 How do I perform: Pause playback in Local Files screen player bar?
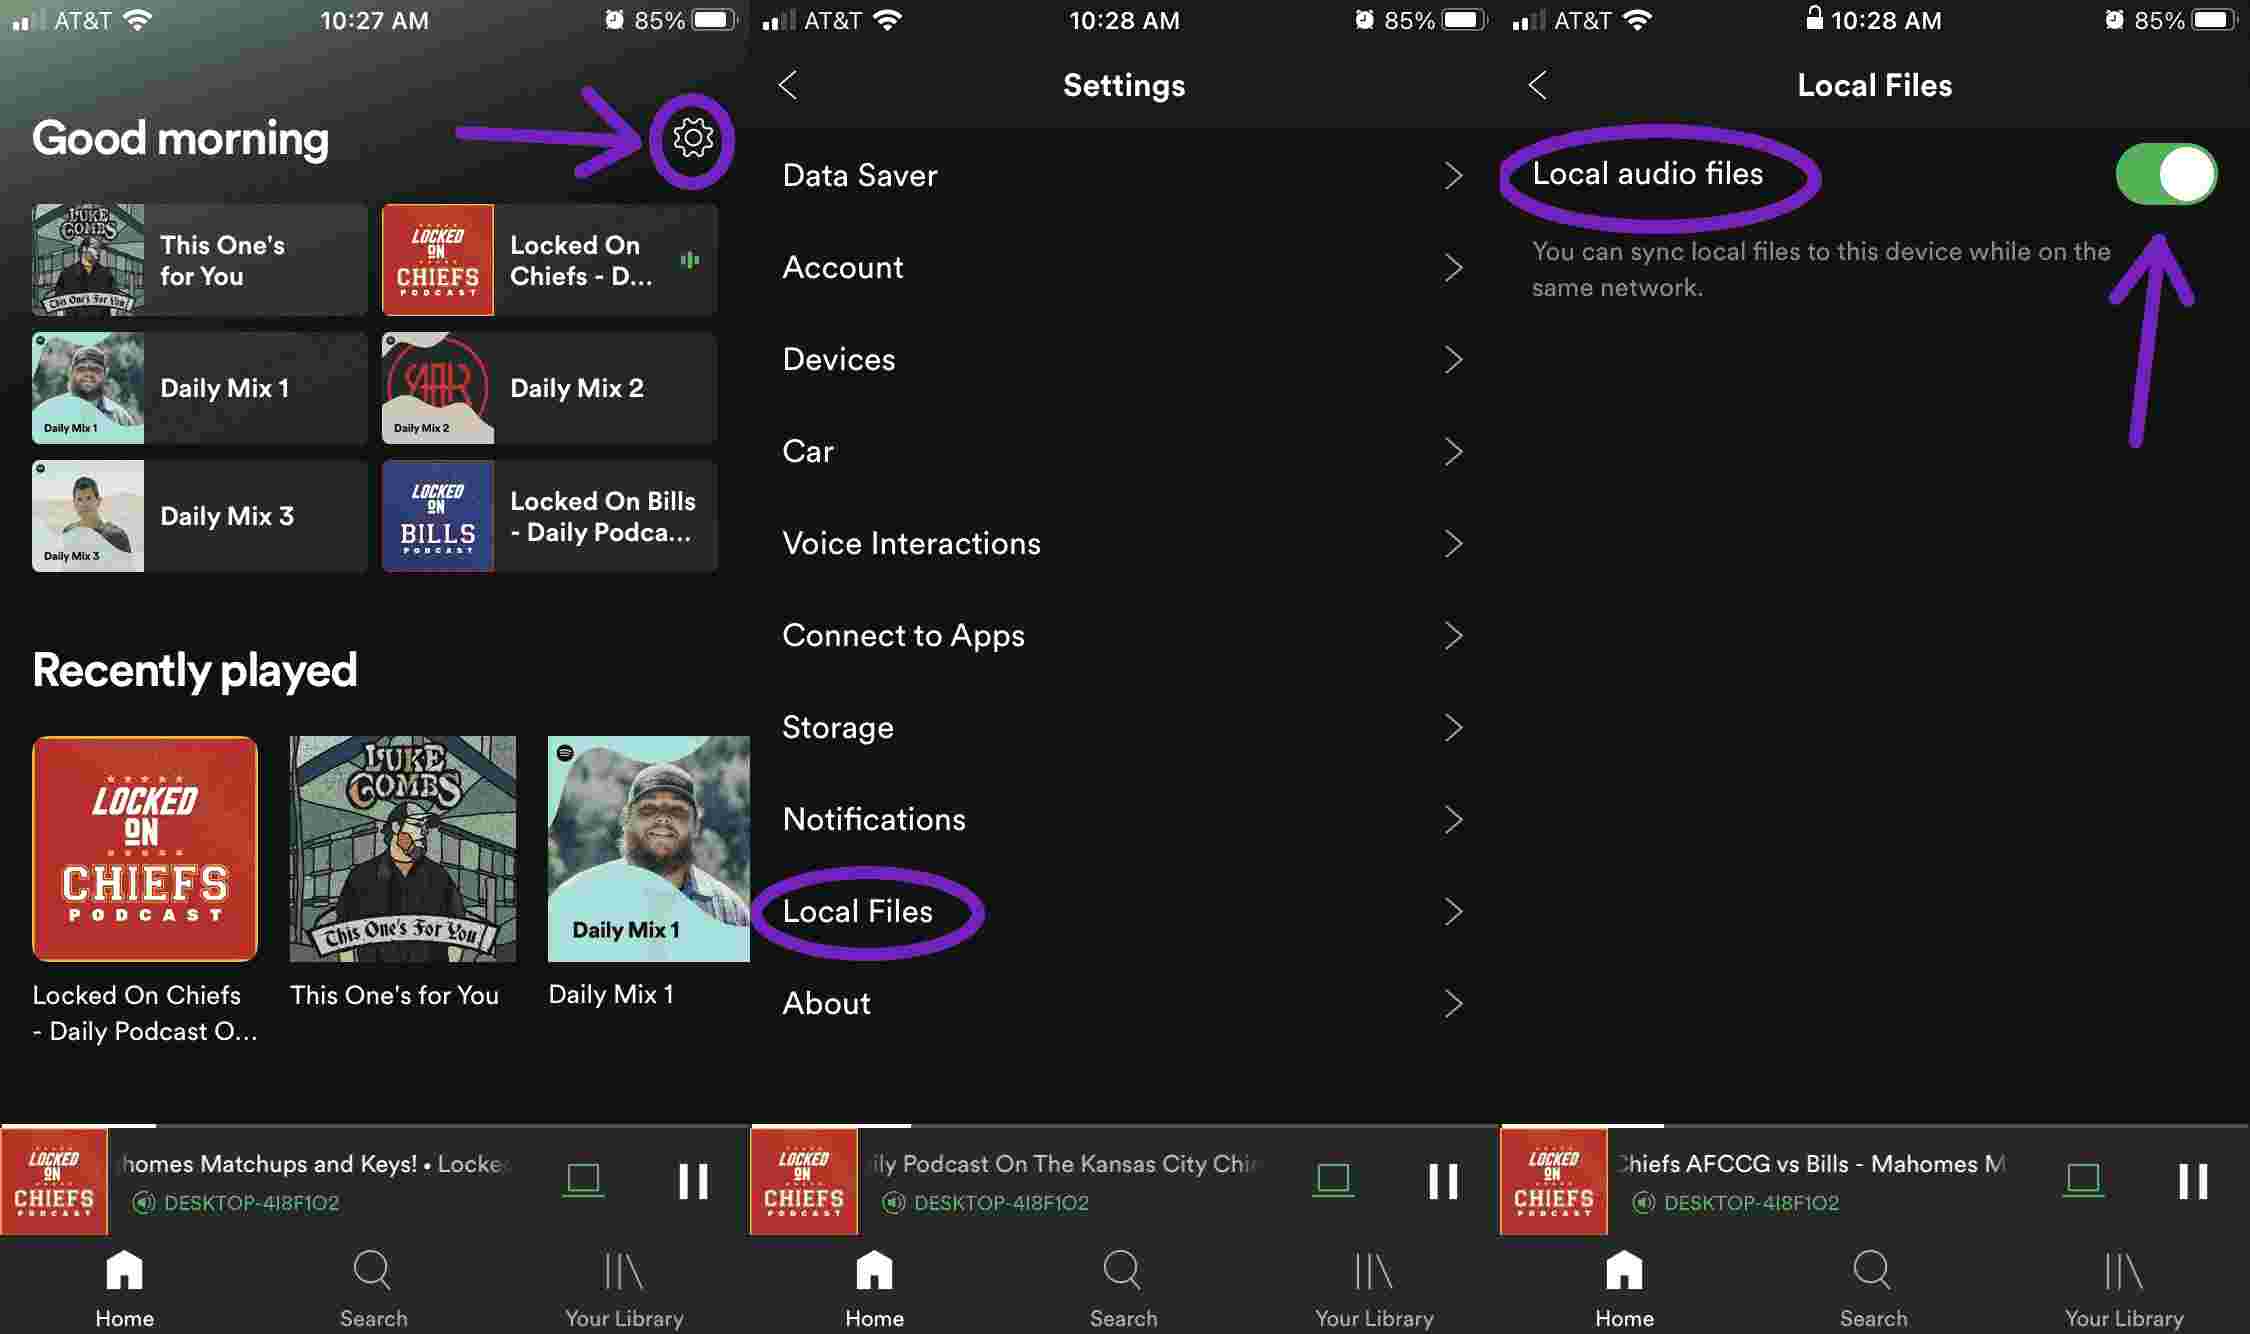pos(2193,1181)
